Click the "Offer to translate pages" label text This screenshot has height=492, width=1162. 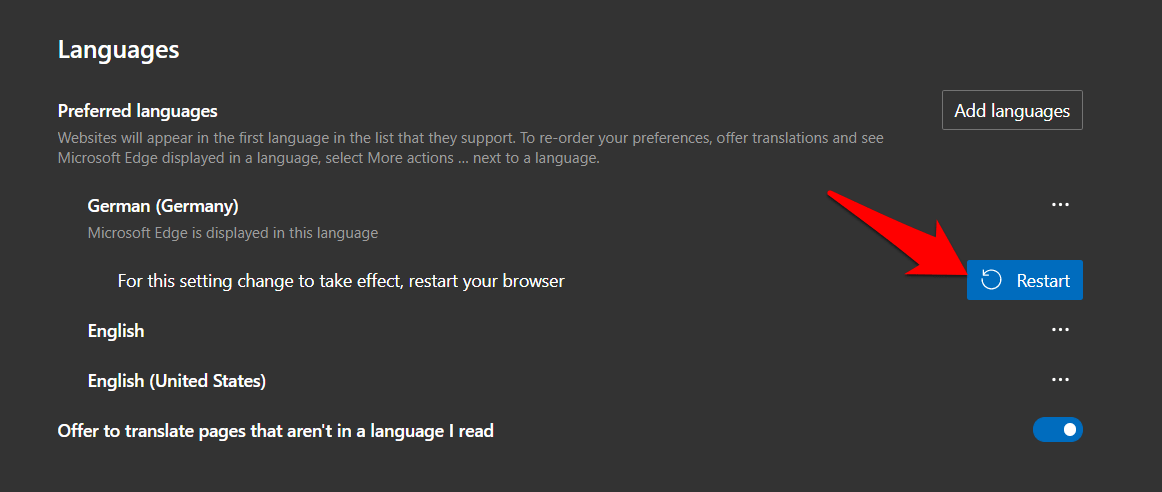pyautogui.click(x=276, y=431)
